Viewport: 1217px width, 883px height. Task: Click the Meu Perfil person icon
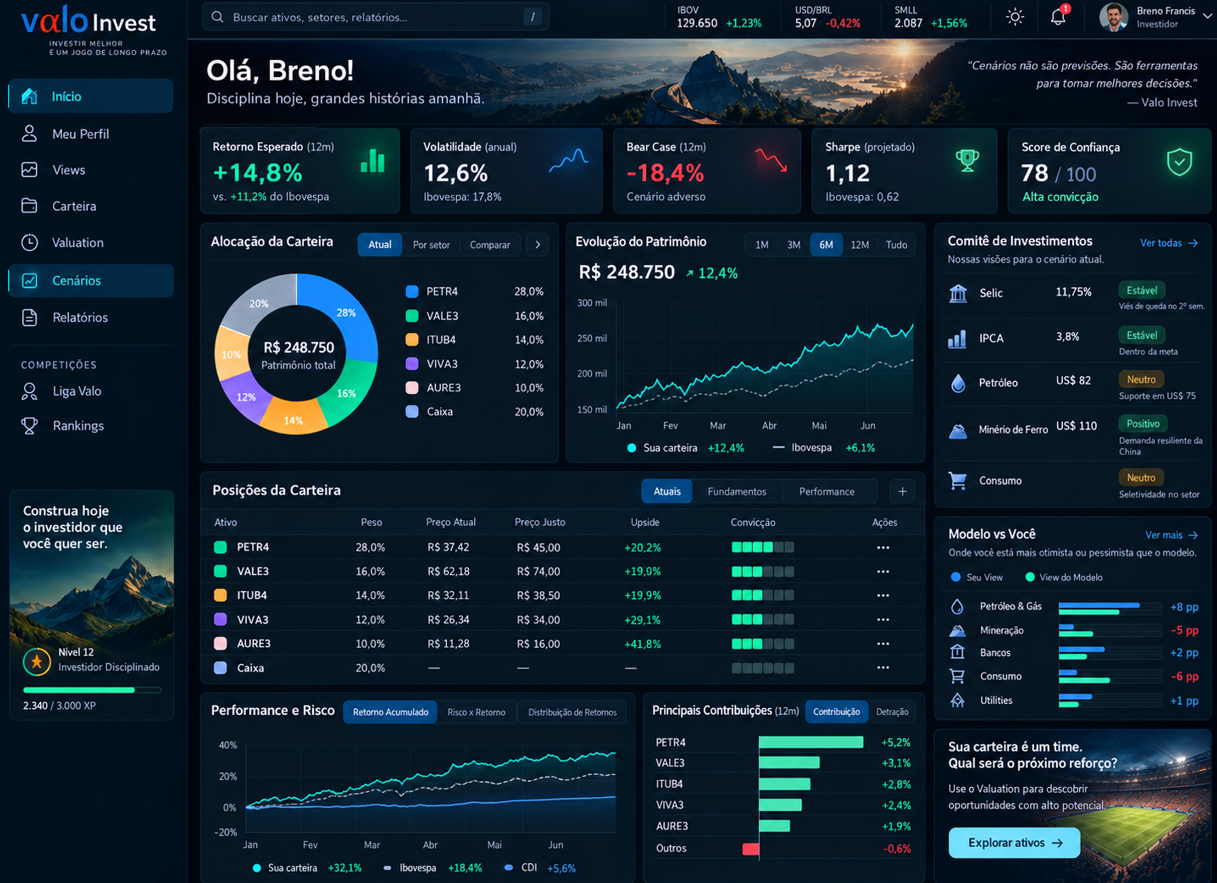[x=30, y=133]
